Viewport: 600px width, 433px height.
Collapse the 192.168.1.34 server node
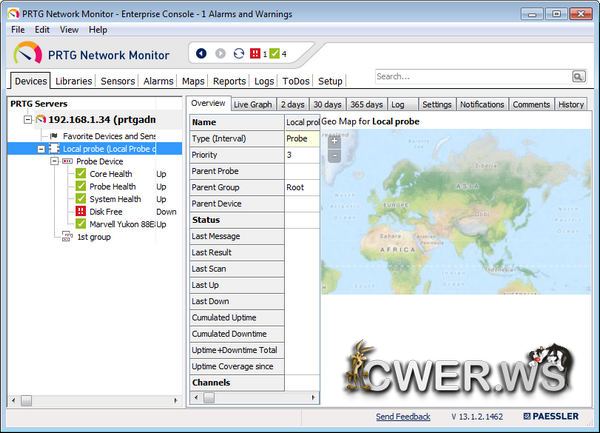tap(26, 120)
